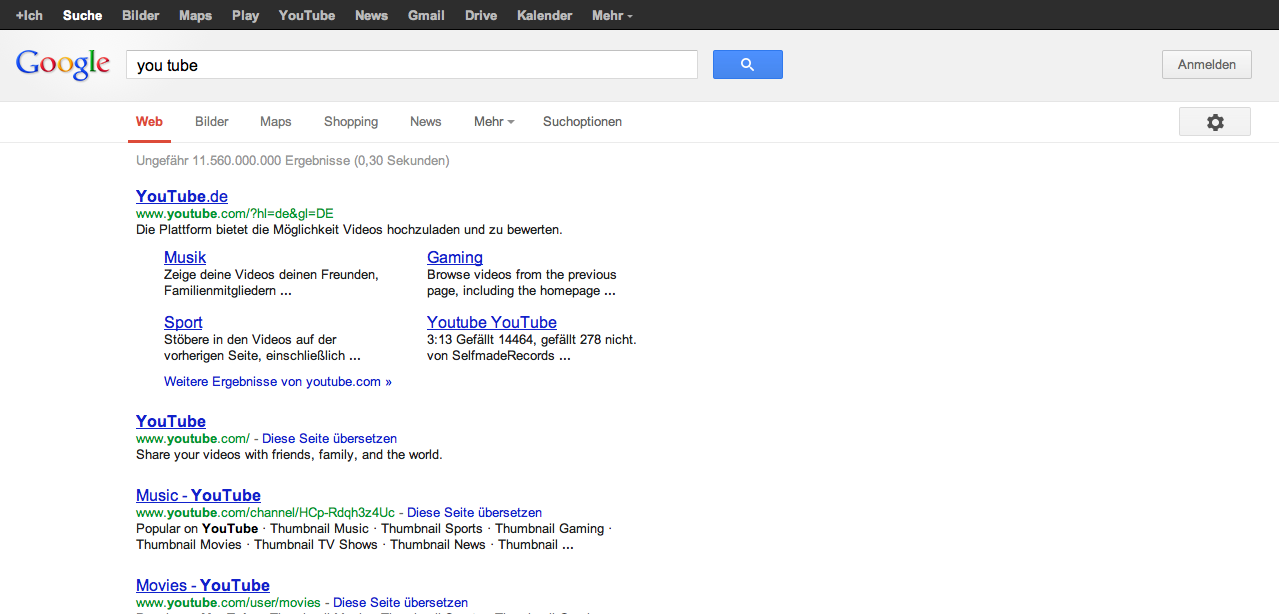Open the Gaming sitelink
1279x614 pixels.
click(x=455, y=258)
